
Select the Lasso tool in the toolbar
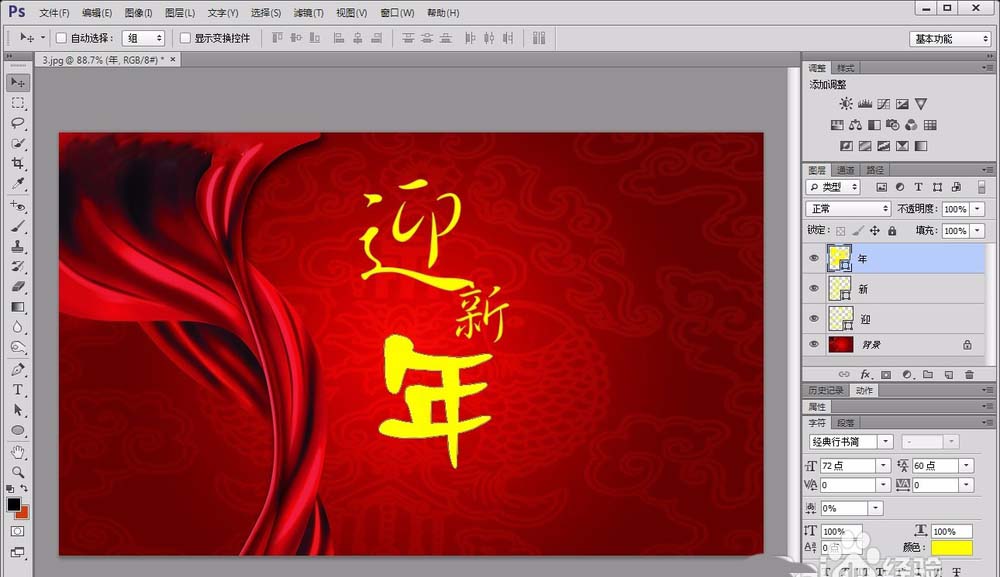coord(18,122)
